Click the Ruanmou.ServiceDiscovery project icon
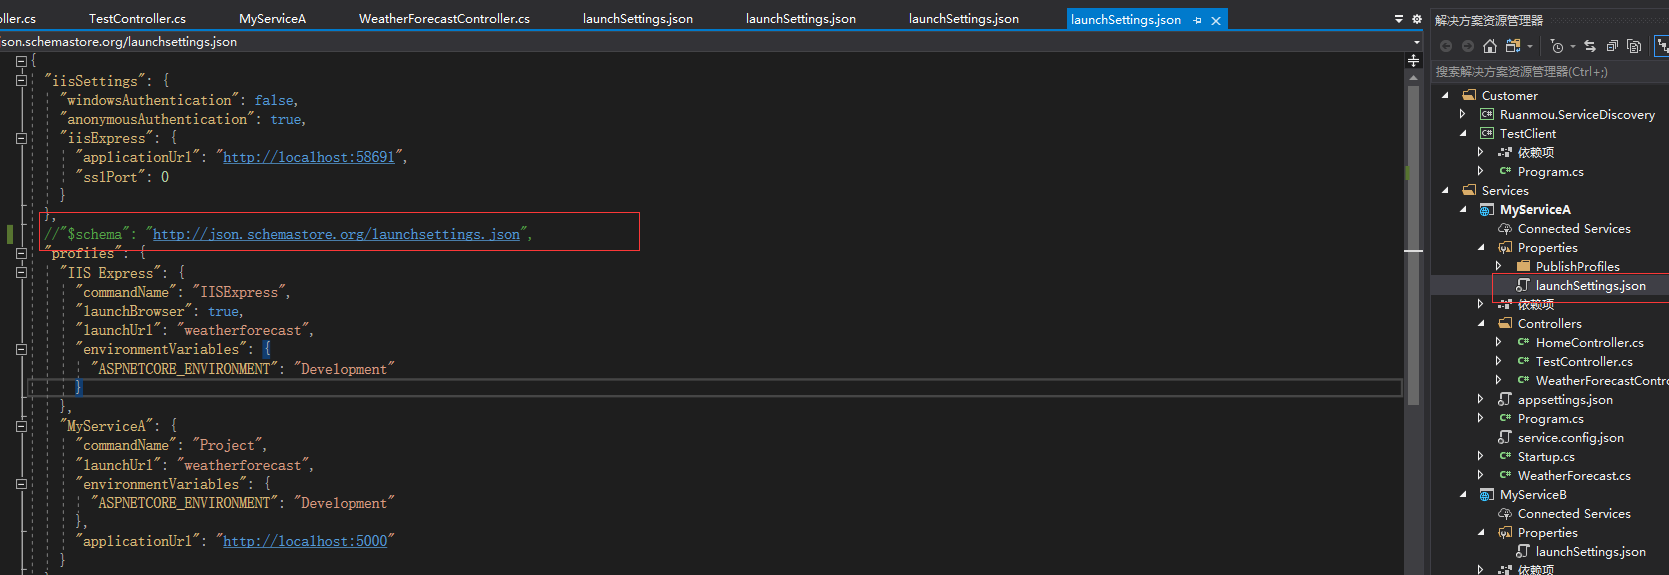 pyautogui.click(x=1487, y=115)
